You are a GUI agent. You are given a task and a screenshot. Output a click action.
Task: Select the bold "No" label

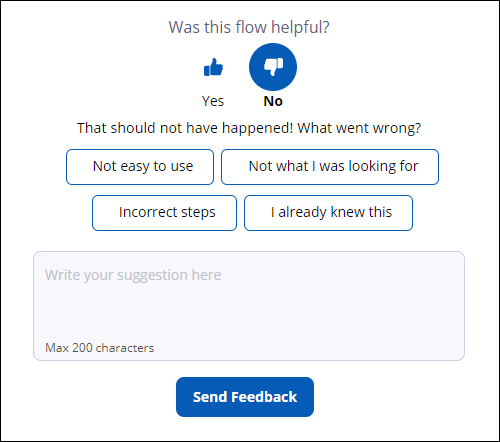point(273,101)
